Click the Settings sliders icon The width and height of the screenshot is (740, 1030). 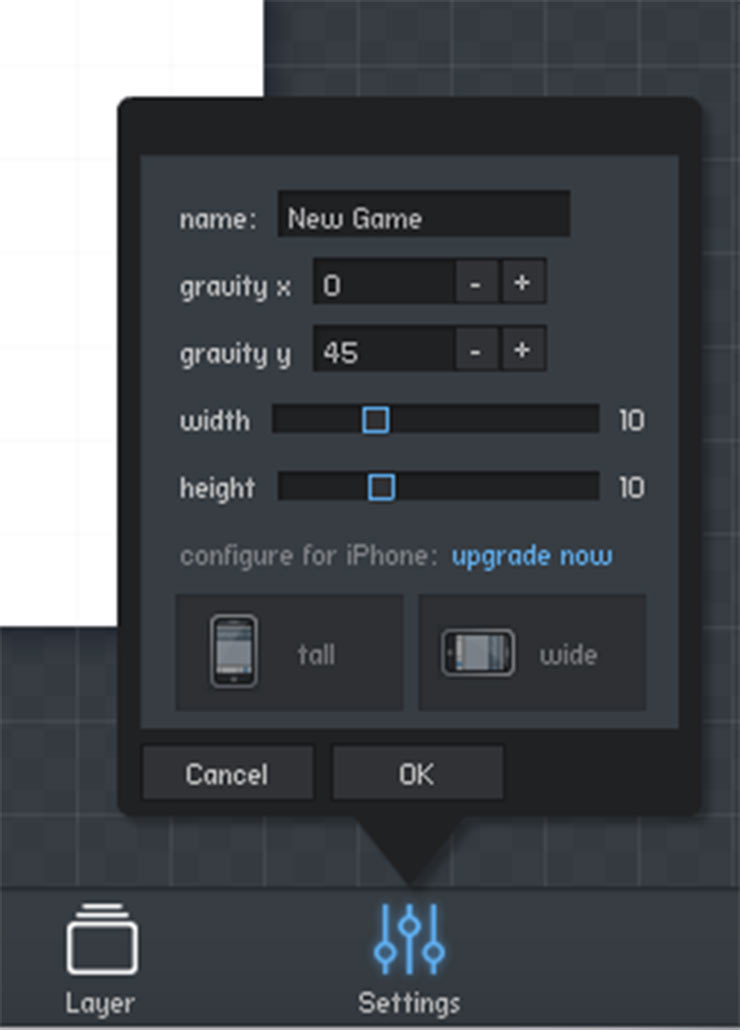409,939
